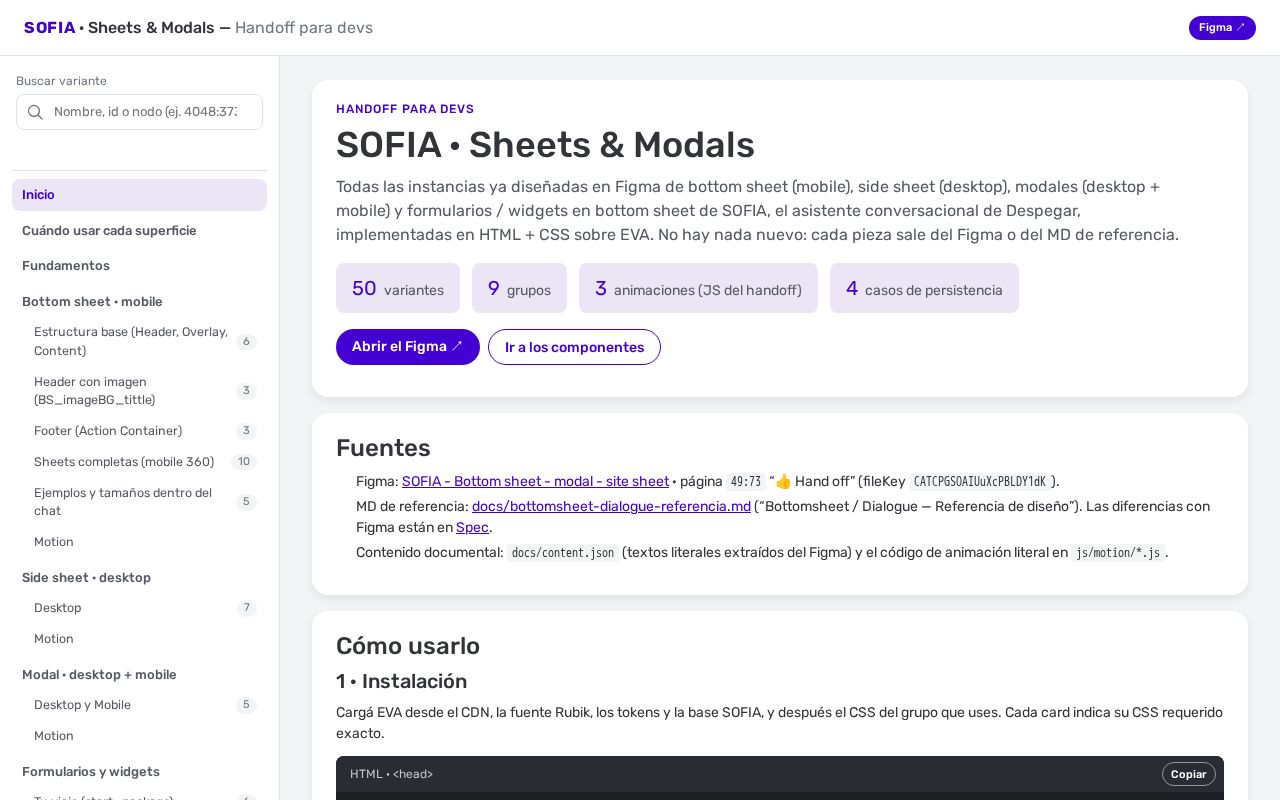Click the CATCPGSOAIUuXcPBLDY1dK fileKey text

pyautogui.click(x=980, y=482)
